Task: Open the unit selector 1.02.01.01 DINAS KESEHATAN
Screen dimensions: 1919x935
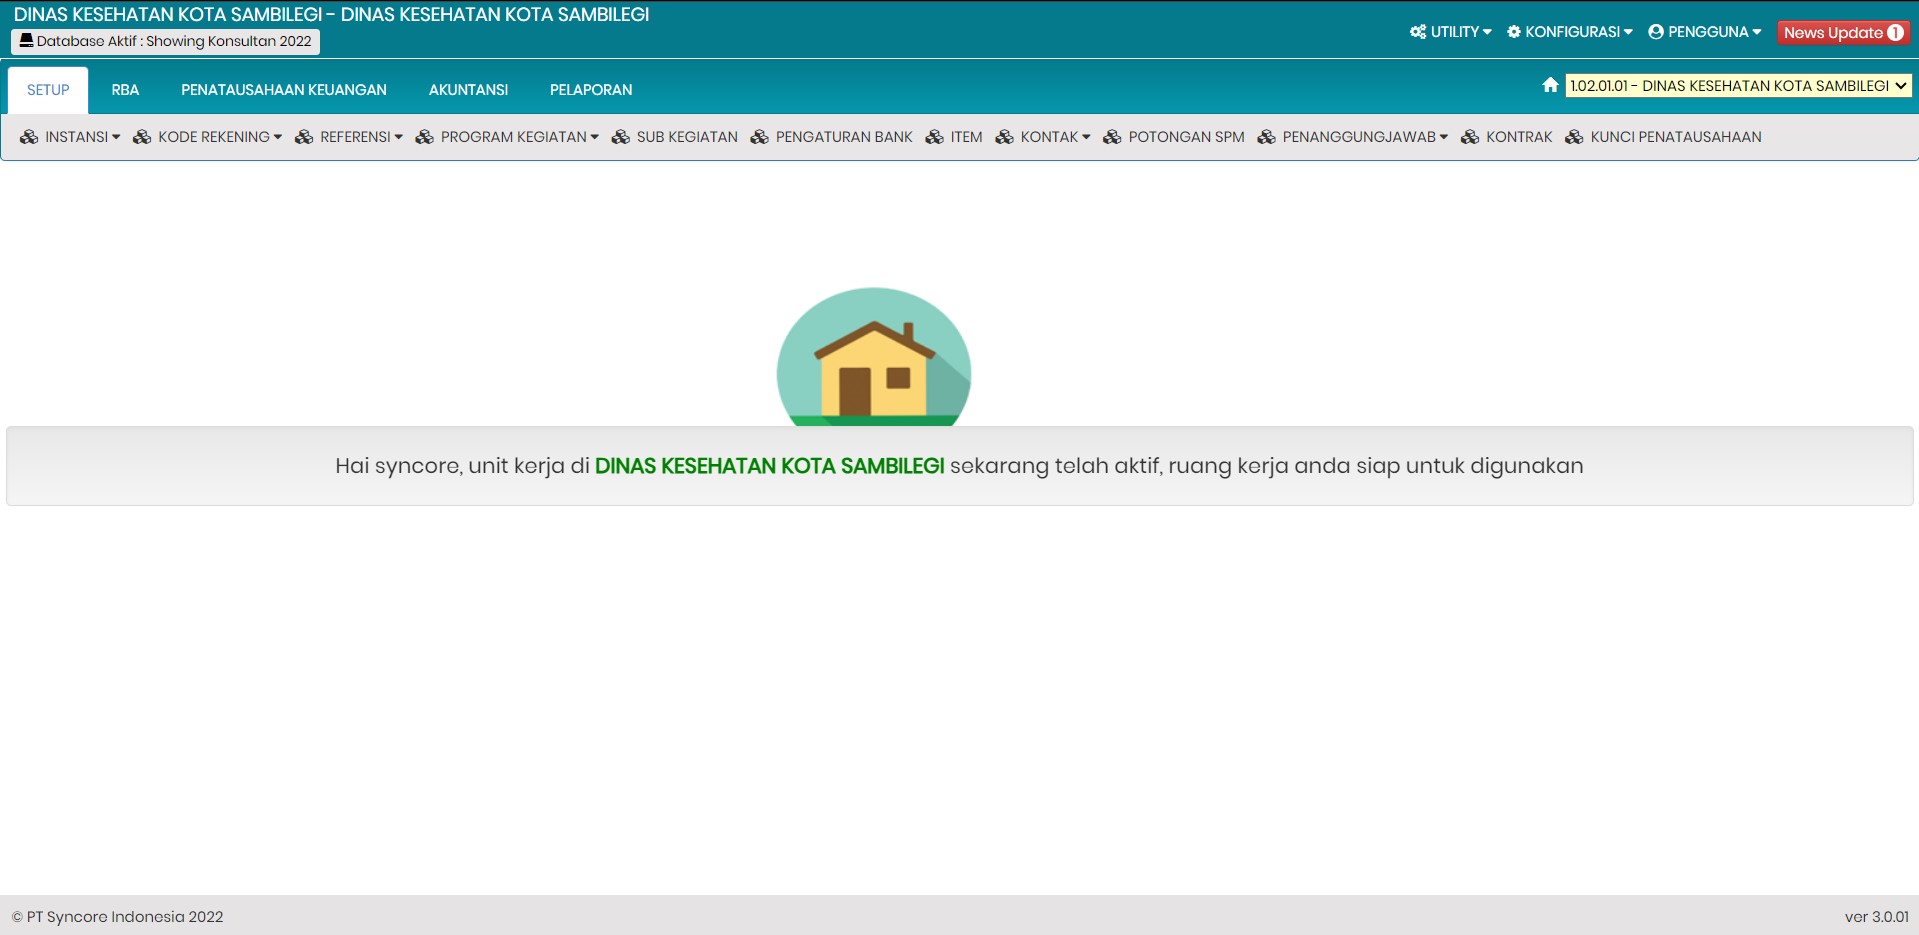Action: [1739, 86]
